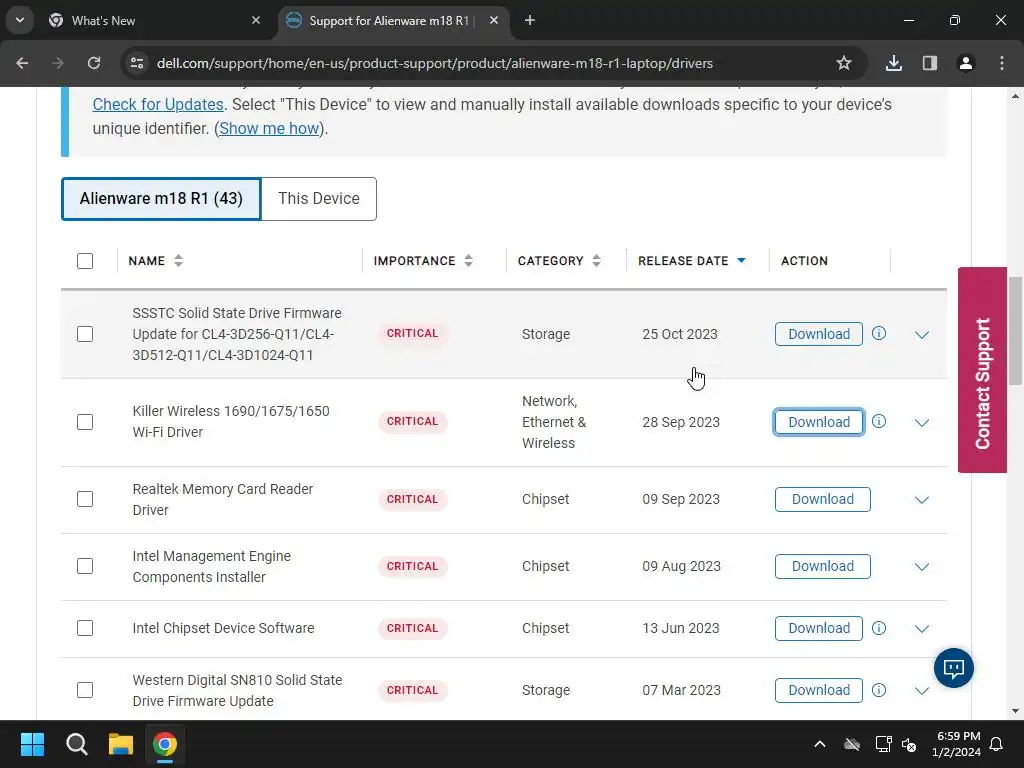Screen dimensions: 1024x768
Task: Open File Explorer from taskbar
Action: pos(121,744)
